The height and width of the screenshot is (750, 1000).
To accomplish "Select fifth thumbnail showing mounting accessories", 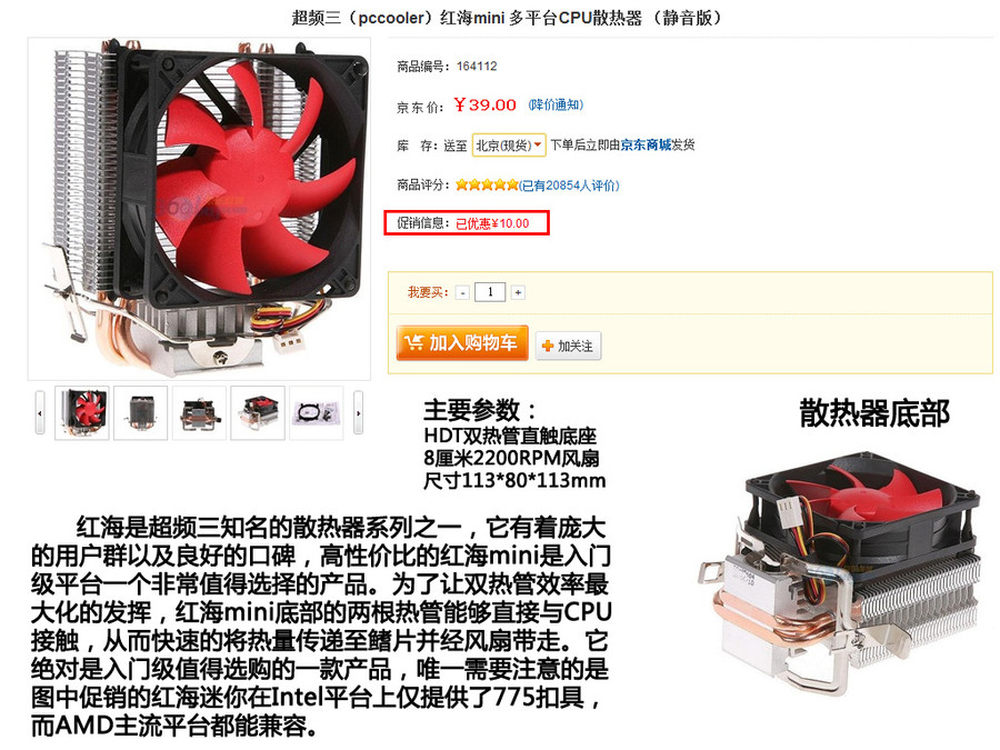I will pyautogui.click(x=316, y=413).
